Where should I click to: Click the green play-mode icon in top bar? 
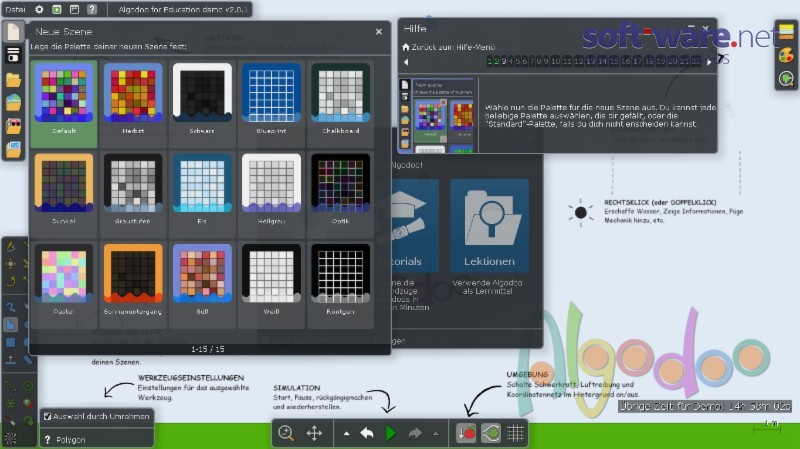pyautogui.click(x=57, y=9)
